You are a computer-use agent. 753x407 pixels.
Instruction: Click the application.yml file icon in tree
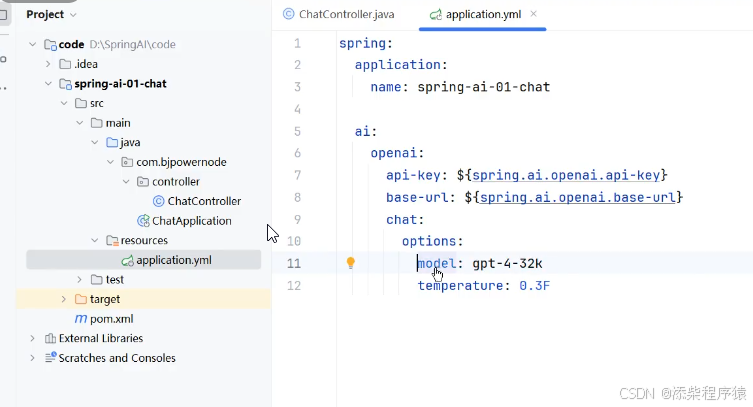point(127,261)
